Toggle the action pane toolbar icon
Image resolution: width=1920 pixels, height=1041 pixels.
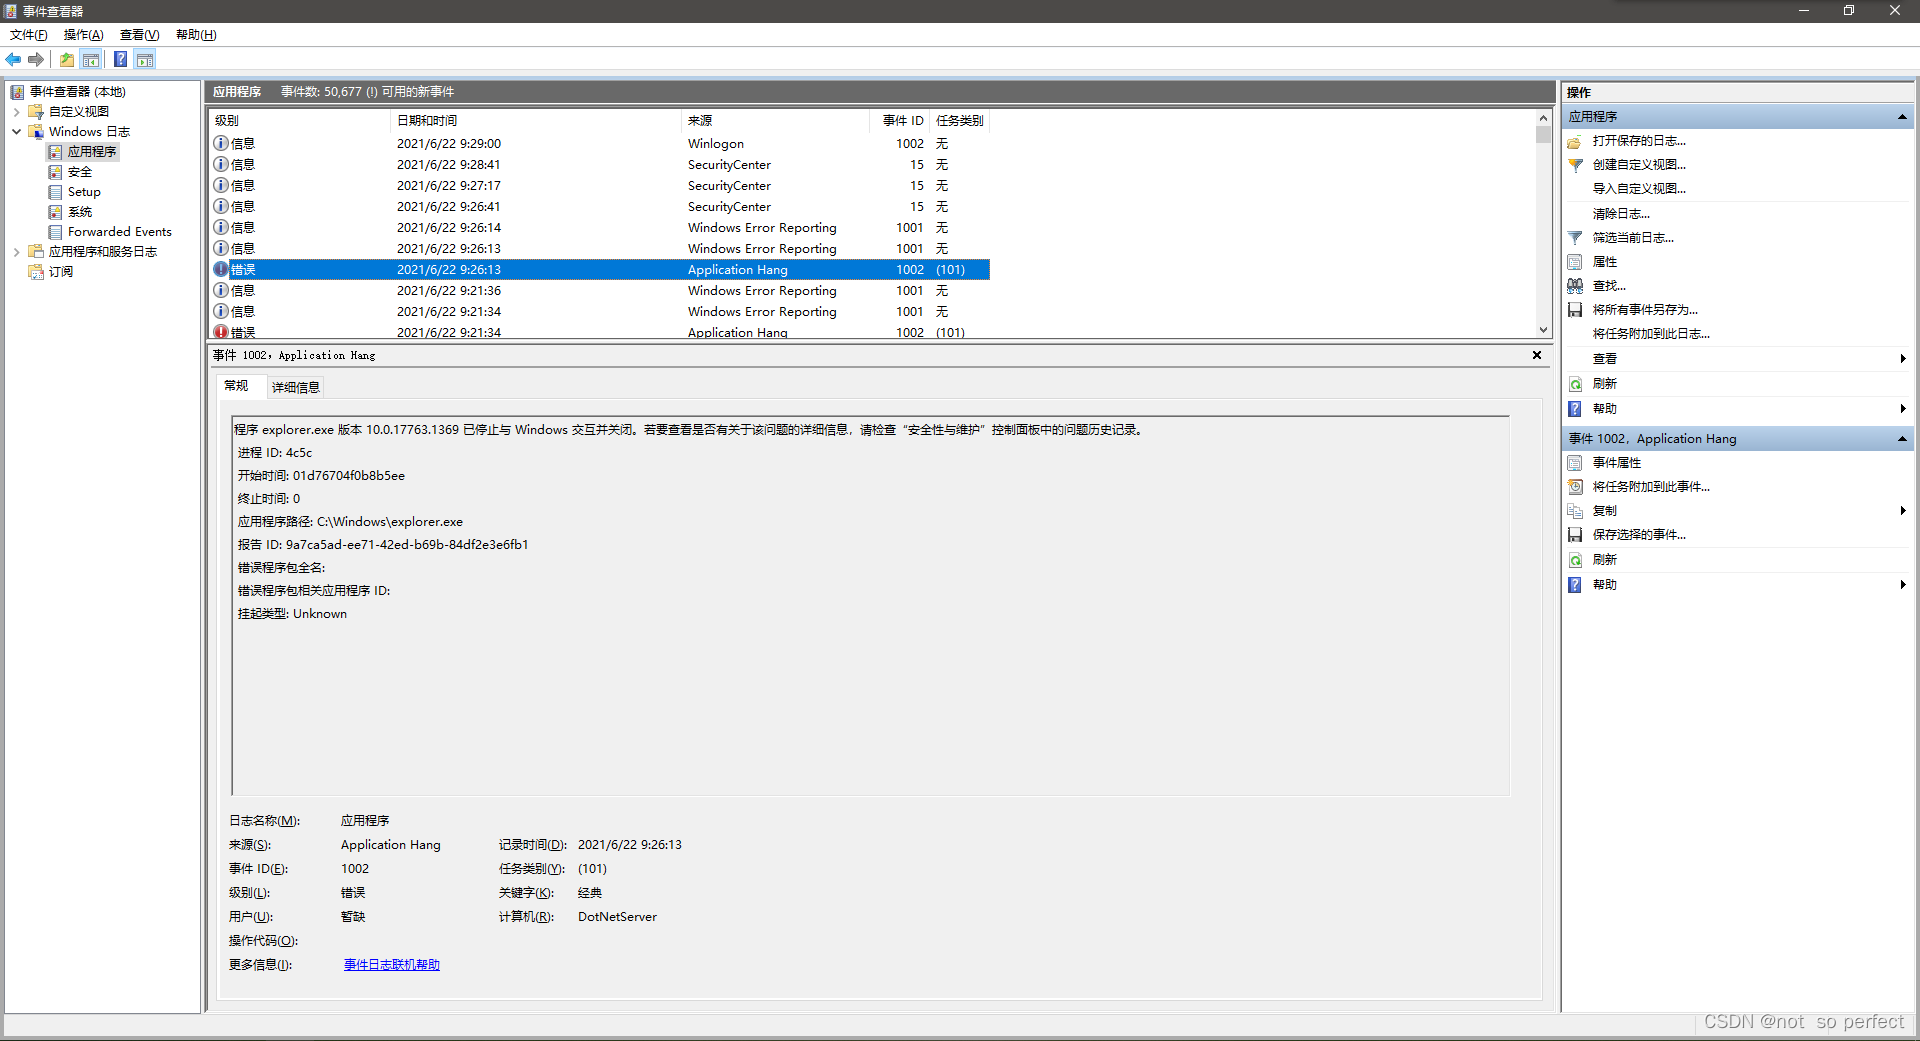tap(145, 60)
